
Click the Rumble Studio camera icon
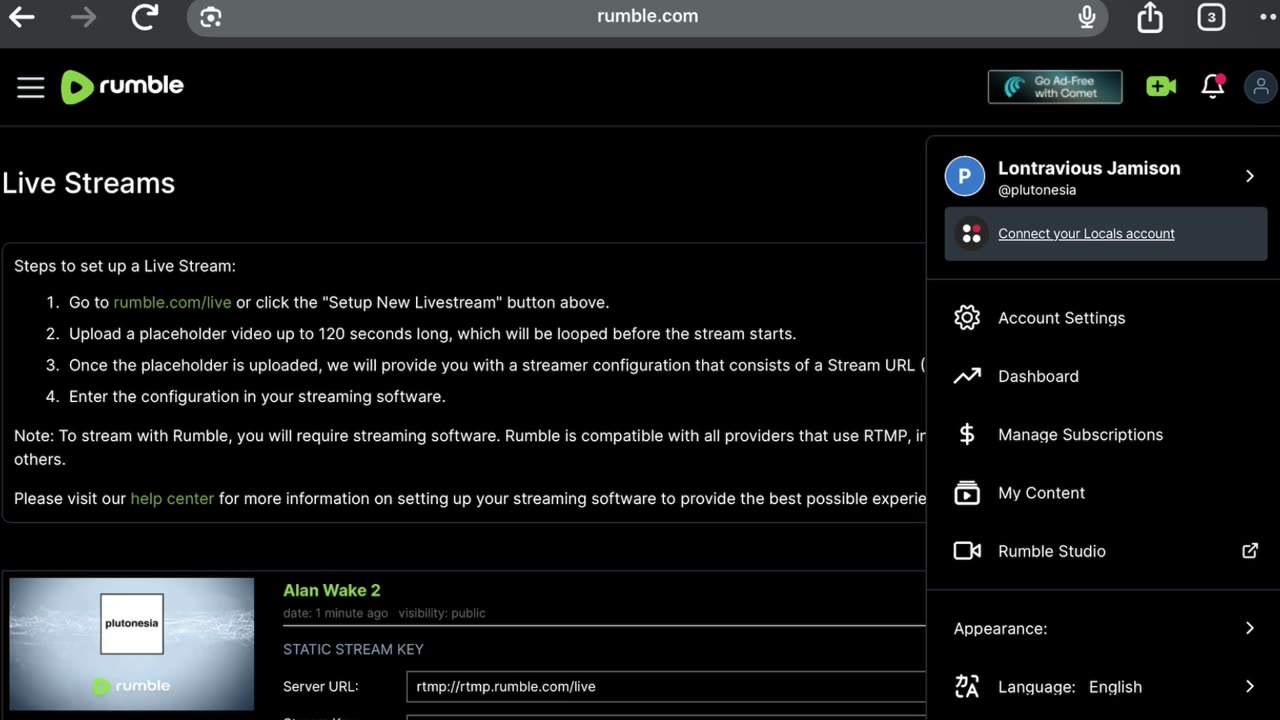[967, 551]
